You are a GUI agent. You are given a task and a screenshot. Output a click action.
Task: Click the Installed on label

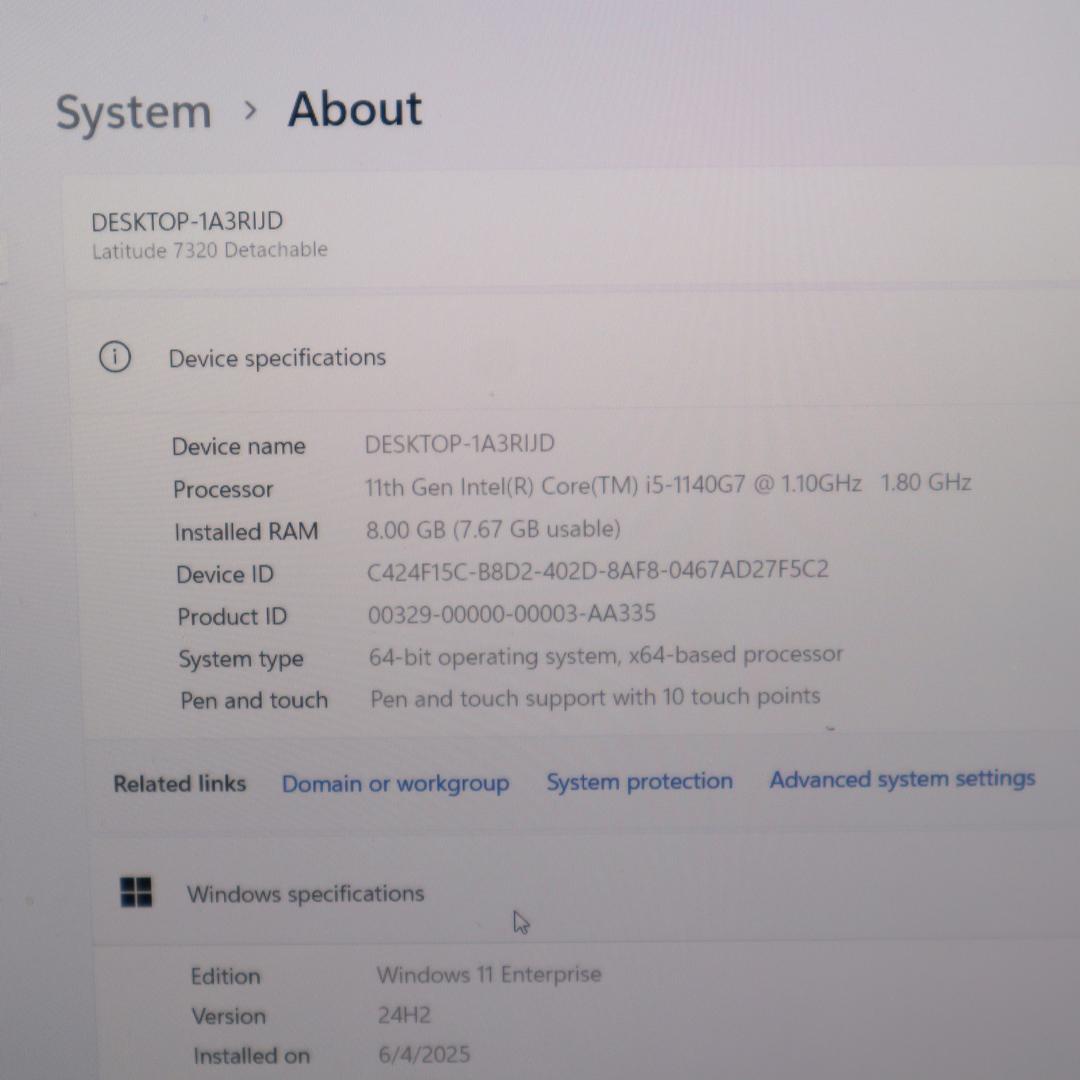pyautogui.click(x=251, y=1056)
